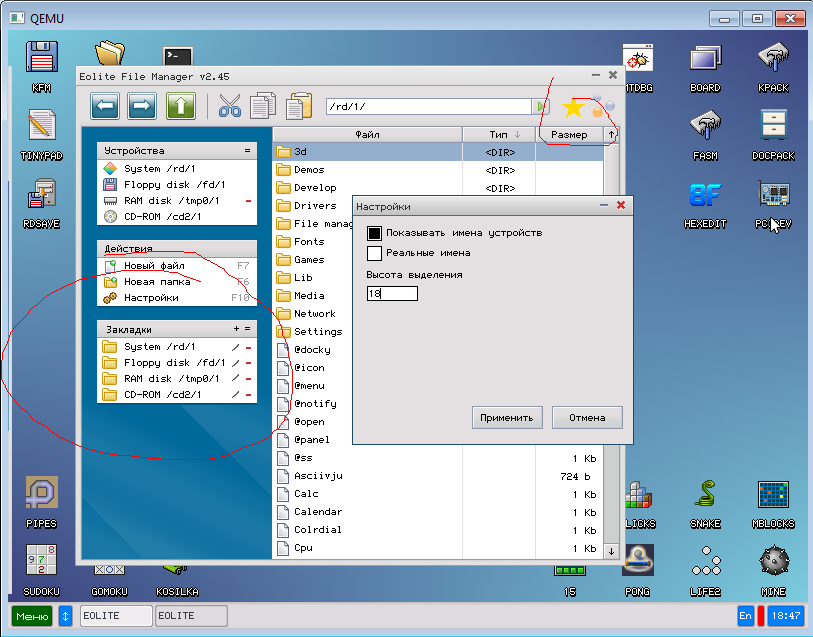
Task: Click the scissors cut icon
Action: pyautogui.click(x=230, y=106)
